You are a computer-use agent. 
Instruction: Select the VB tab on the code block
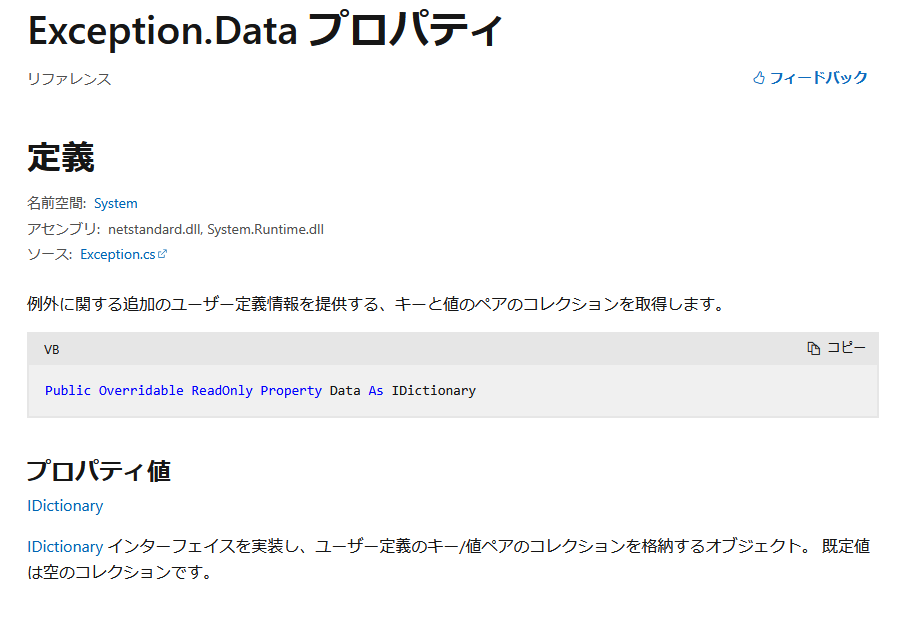[x=53, y=348]
